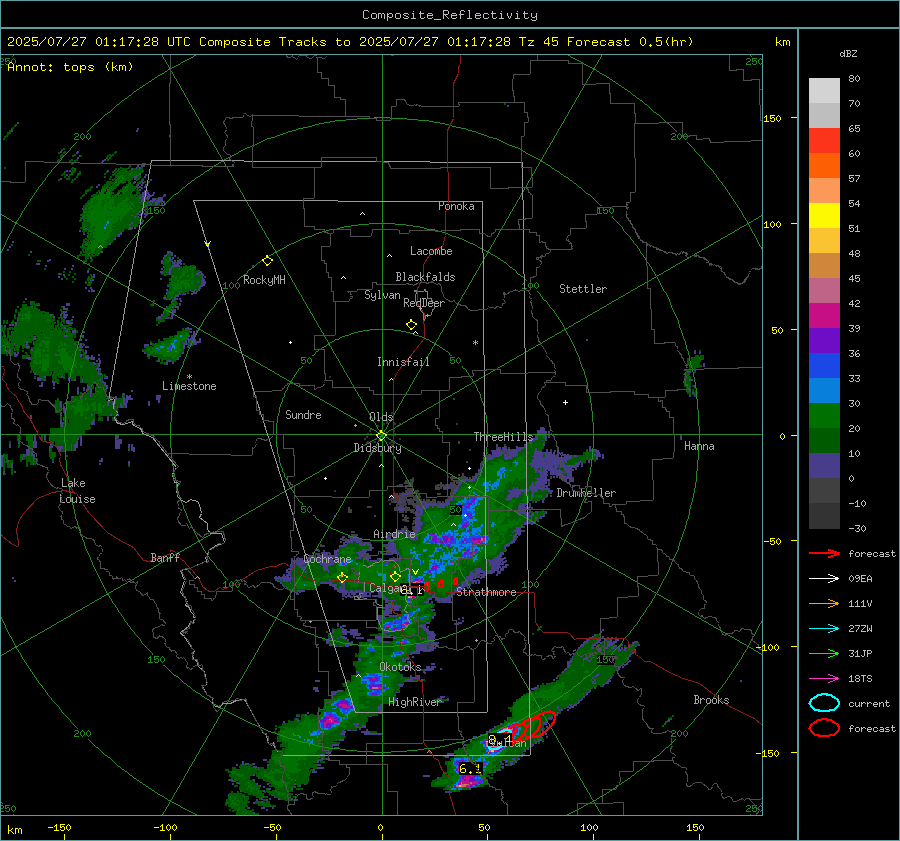Viewport: 900px width, 841px height.
Task: Click the Drumheller city label
Action: (586, 493)
